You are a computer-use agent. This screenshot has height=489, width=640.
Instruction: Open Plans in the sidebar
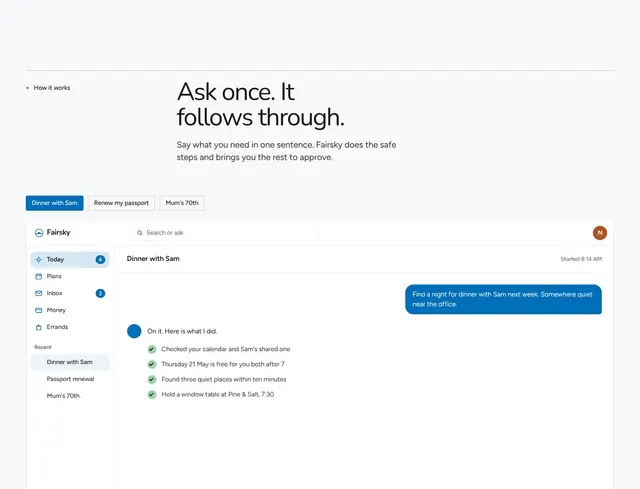point(70,276)
